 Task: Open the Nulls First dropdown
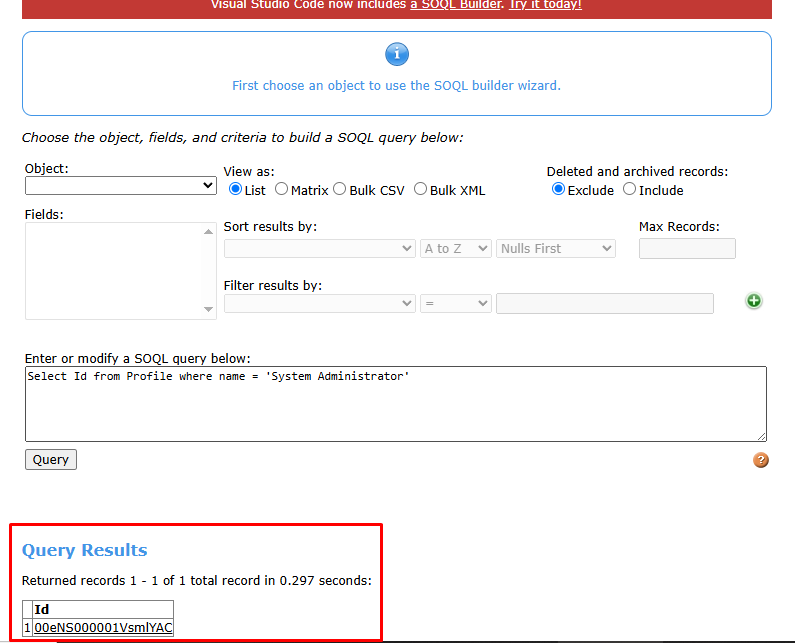click(555, 249)
